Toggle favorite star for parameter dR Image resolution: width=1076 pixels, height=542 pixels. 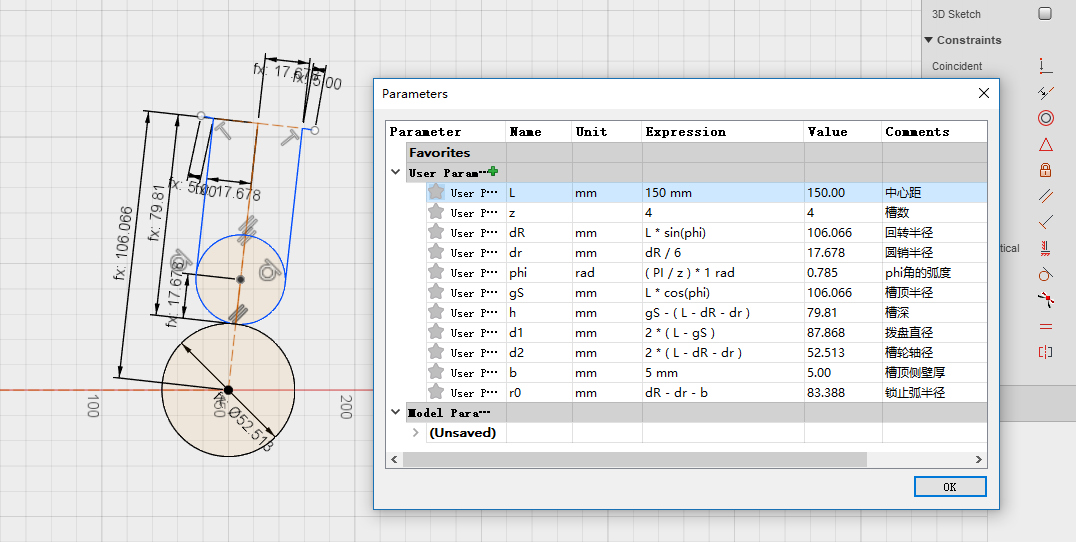[436, 232]
